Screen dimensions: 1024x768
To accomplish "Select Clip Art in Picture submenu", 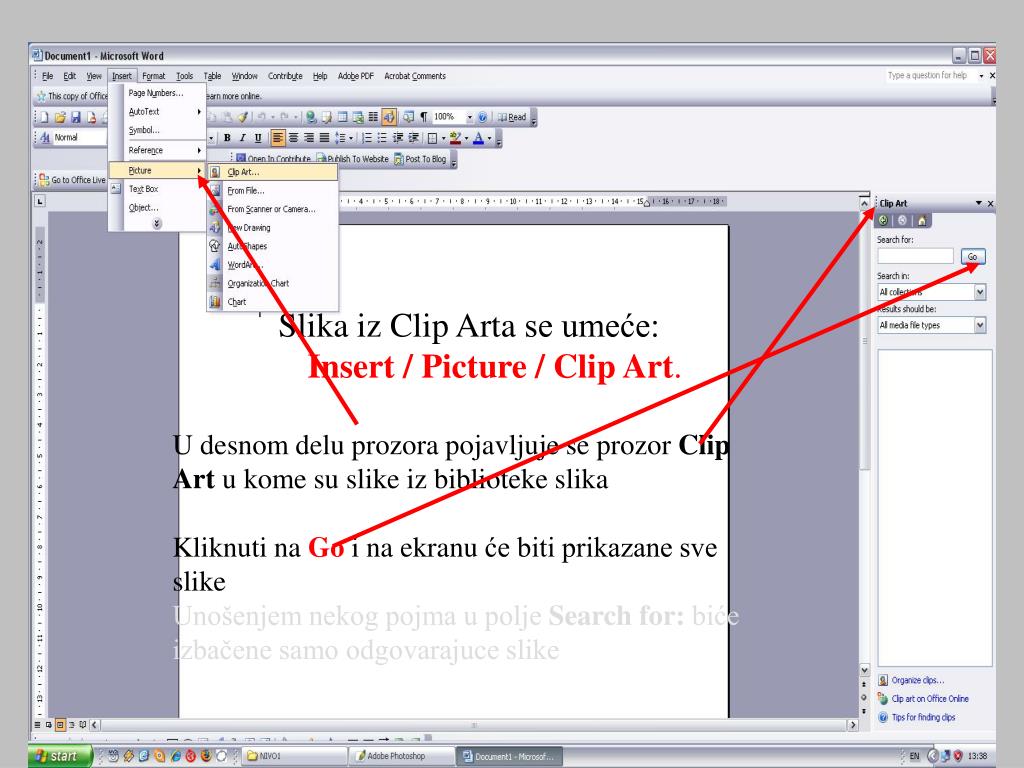I will pyautogui.click(x=272, y=172).
